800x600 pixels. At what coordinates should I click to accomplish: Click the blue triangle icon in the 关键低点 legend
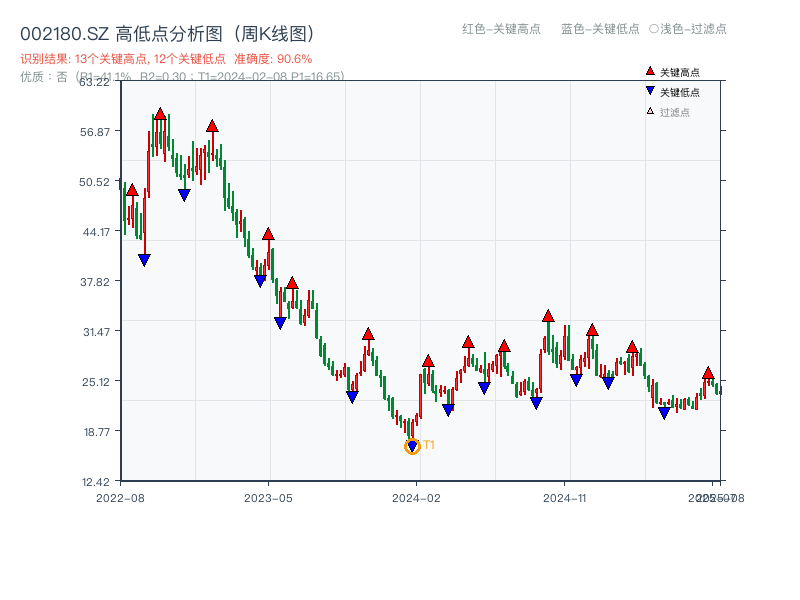[x=650, y=91]
